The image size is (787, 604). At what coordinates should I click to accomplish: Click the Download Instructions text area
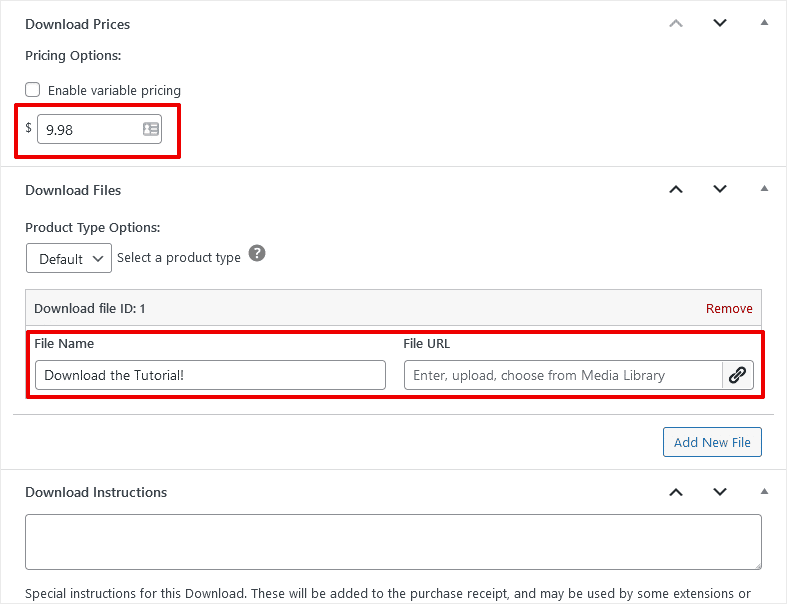pos(393,542)
